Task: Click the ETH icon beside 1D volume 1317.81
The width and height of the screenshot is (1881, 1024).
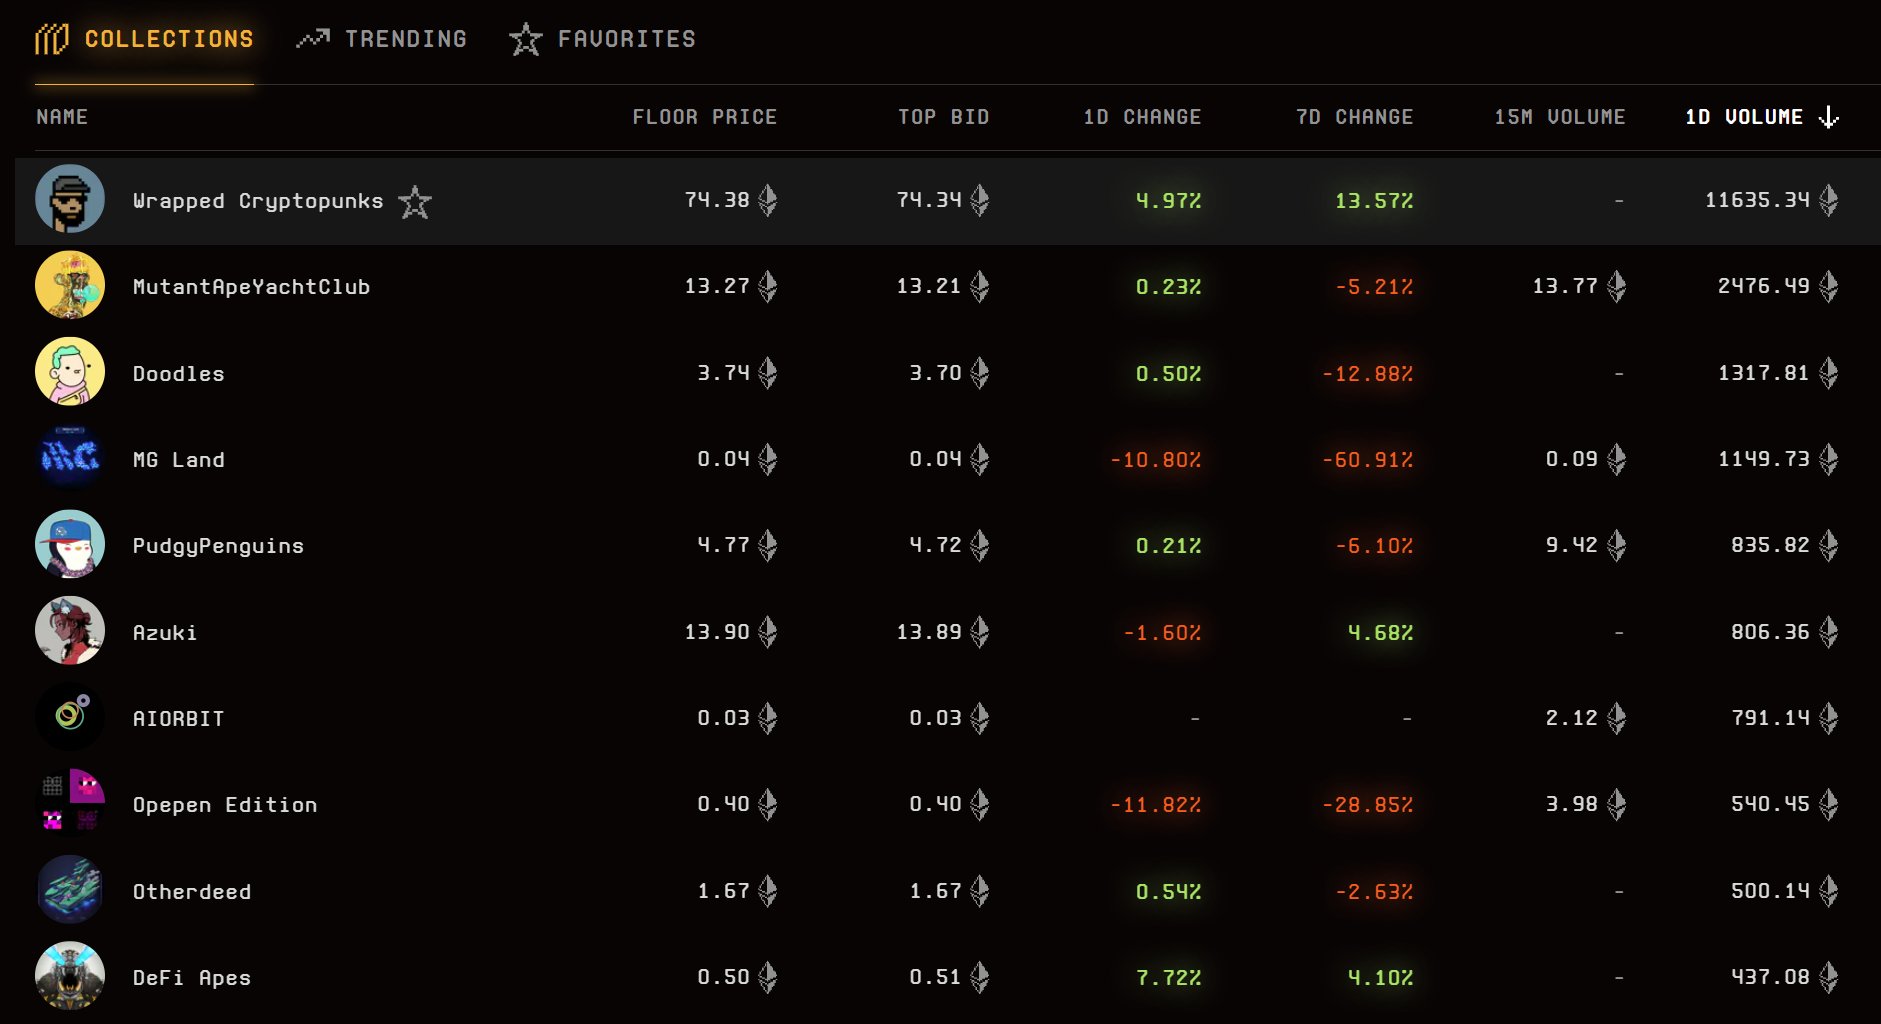Action: (x=1829, y=373)
